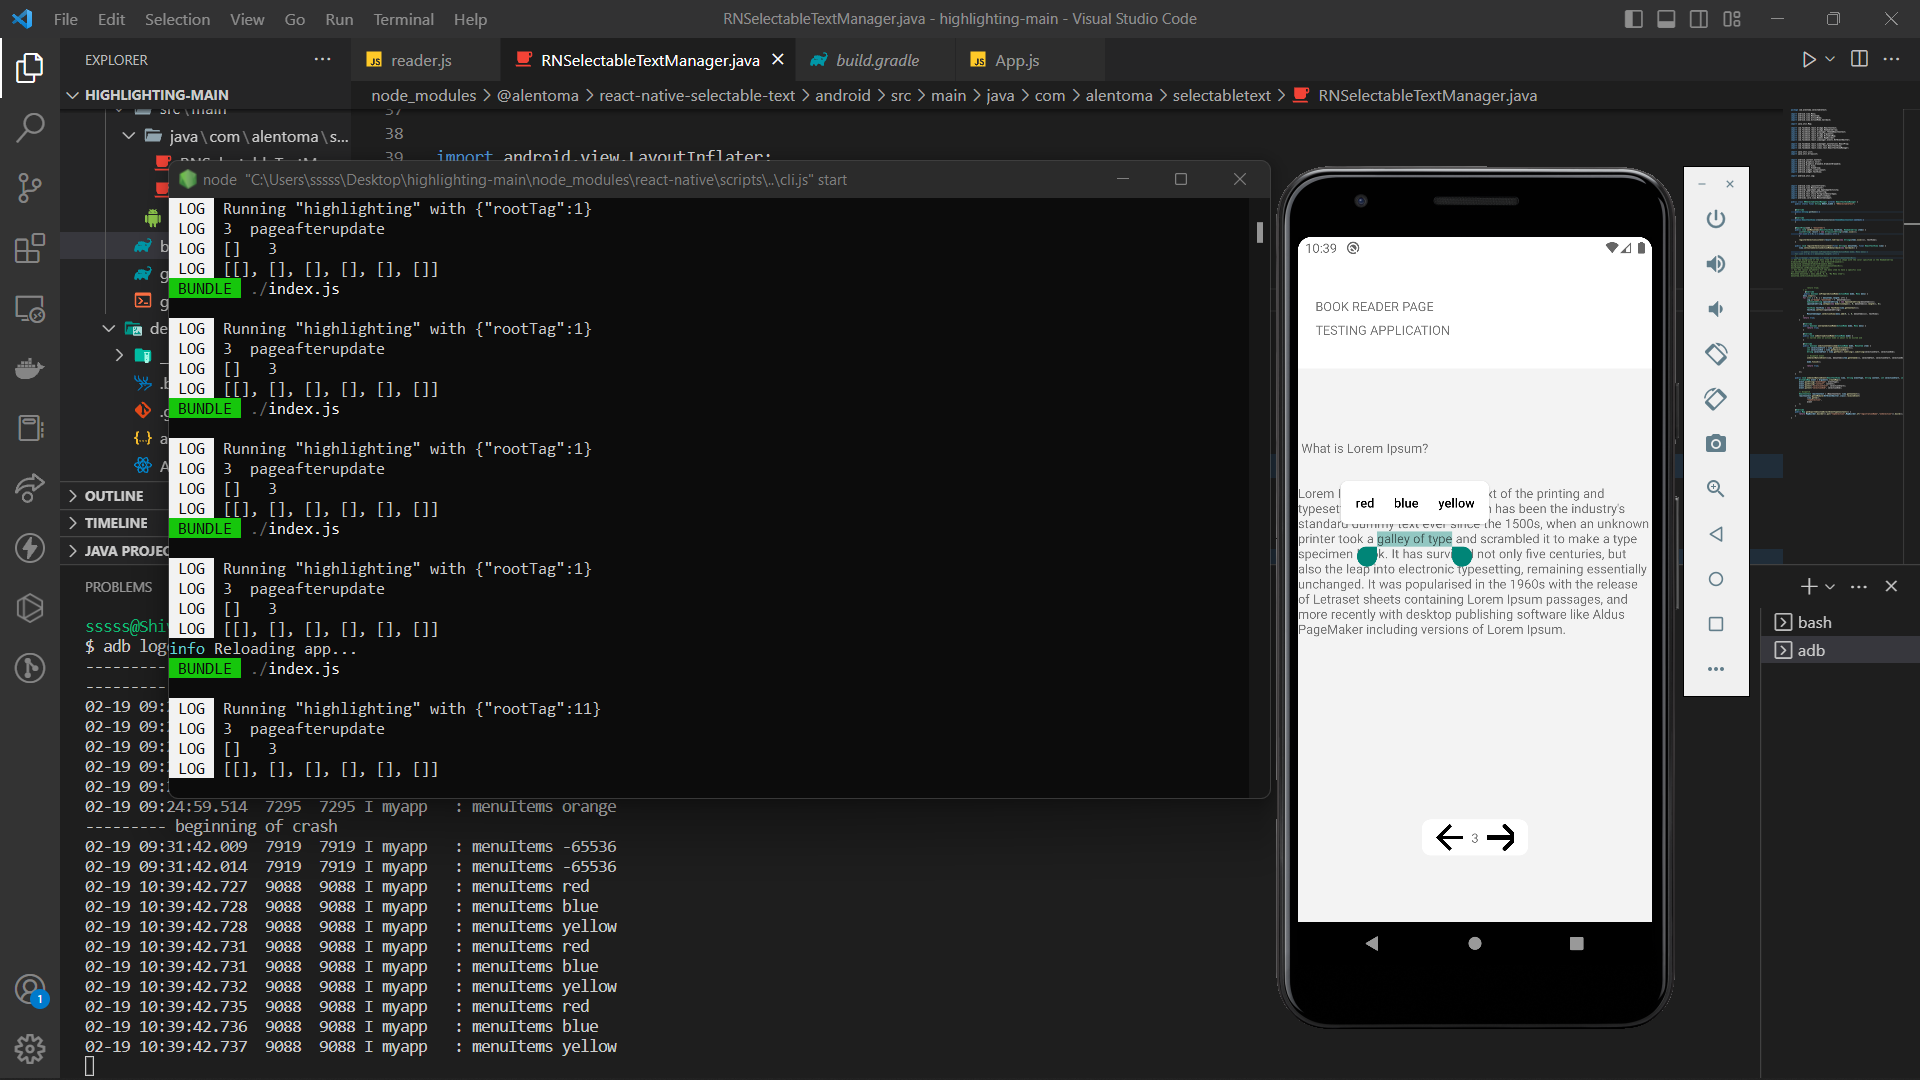
Task: Open the Docker view in activity bar
Action: tap(30, 368)
